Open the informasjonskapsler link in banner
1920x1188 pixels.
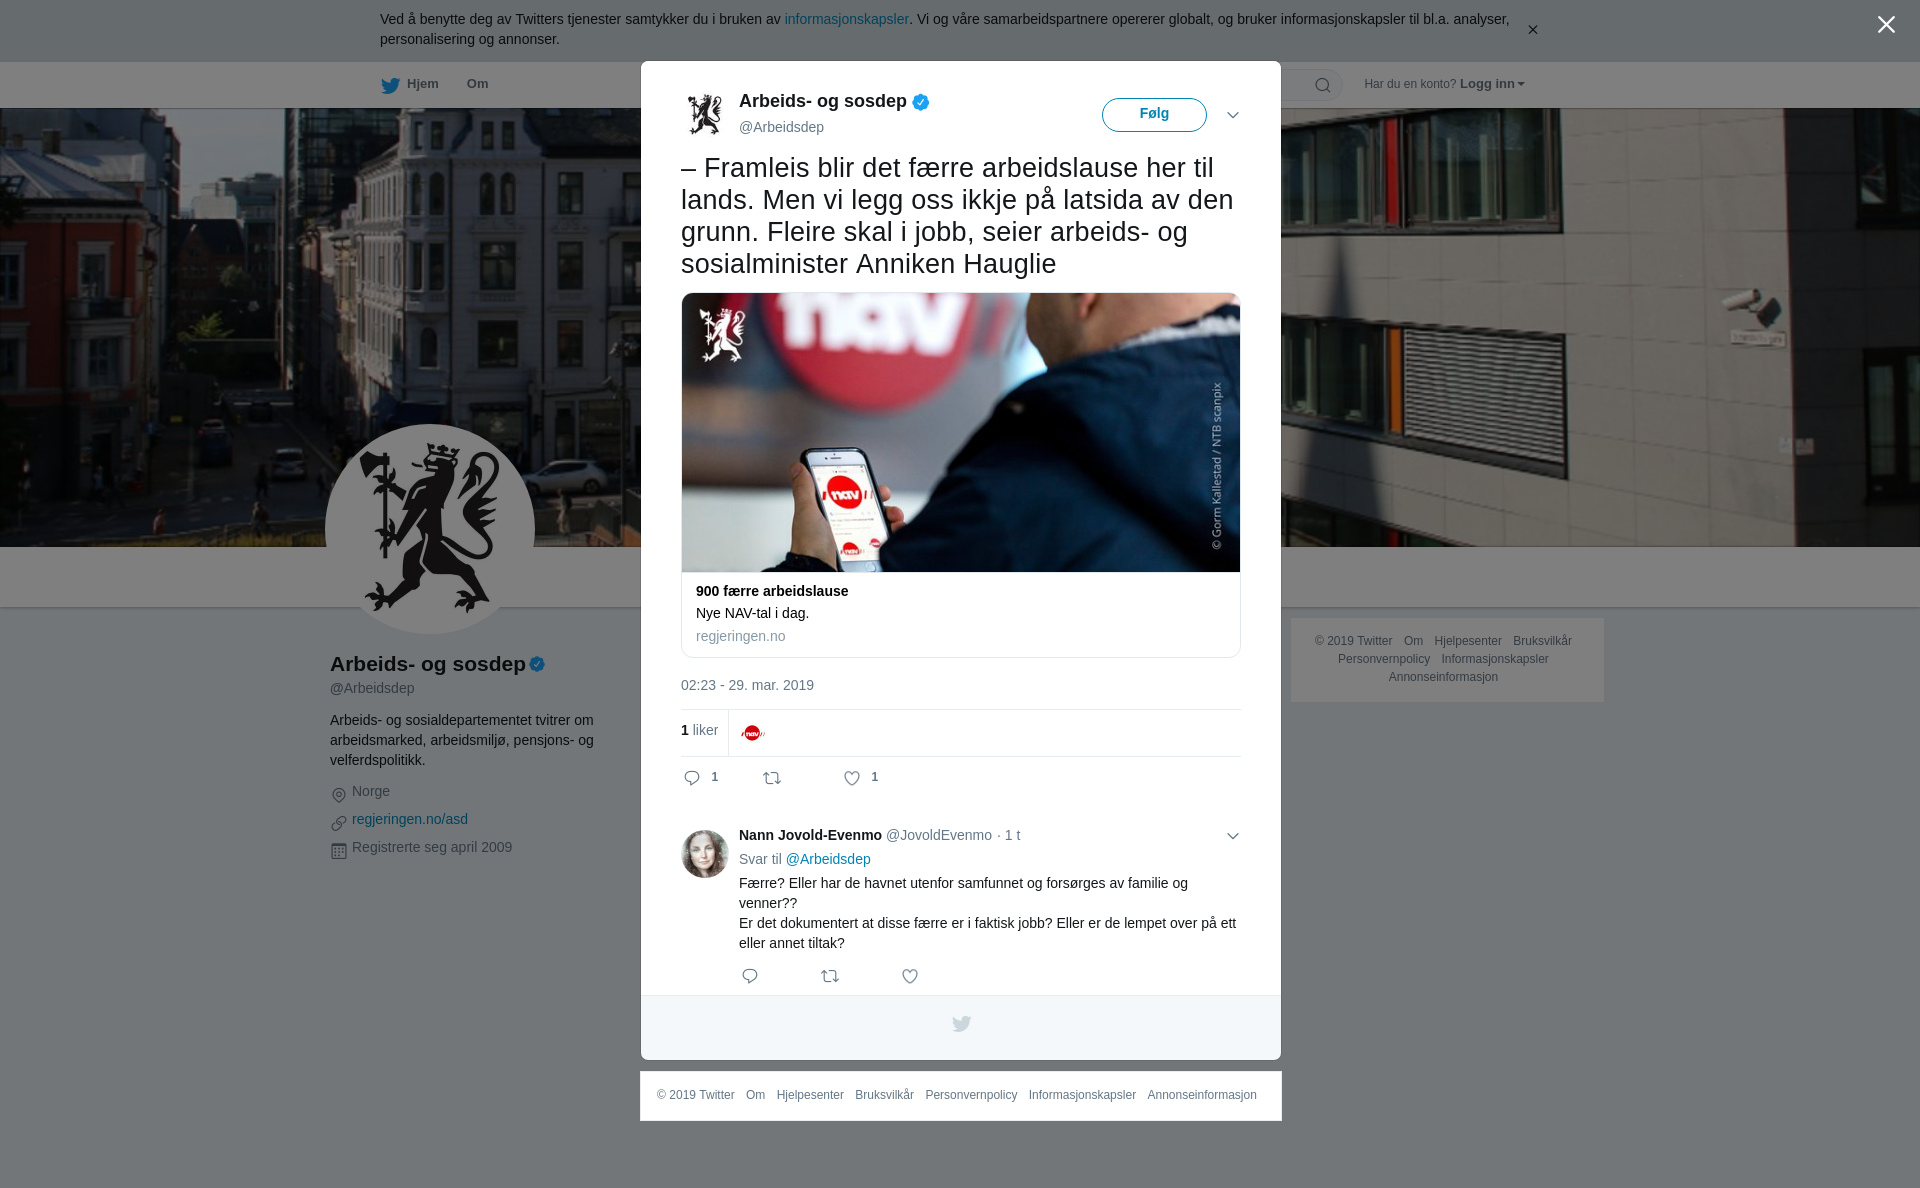(846, 19)
